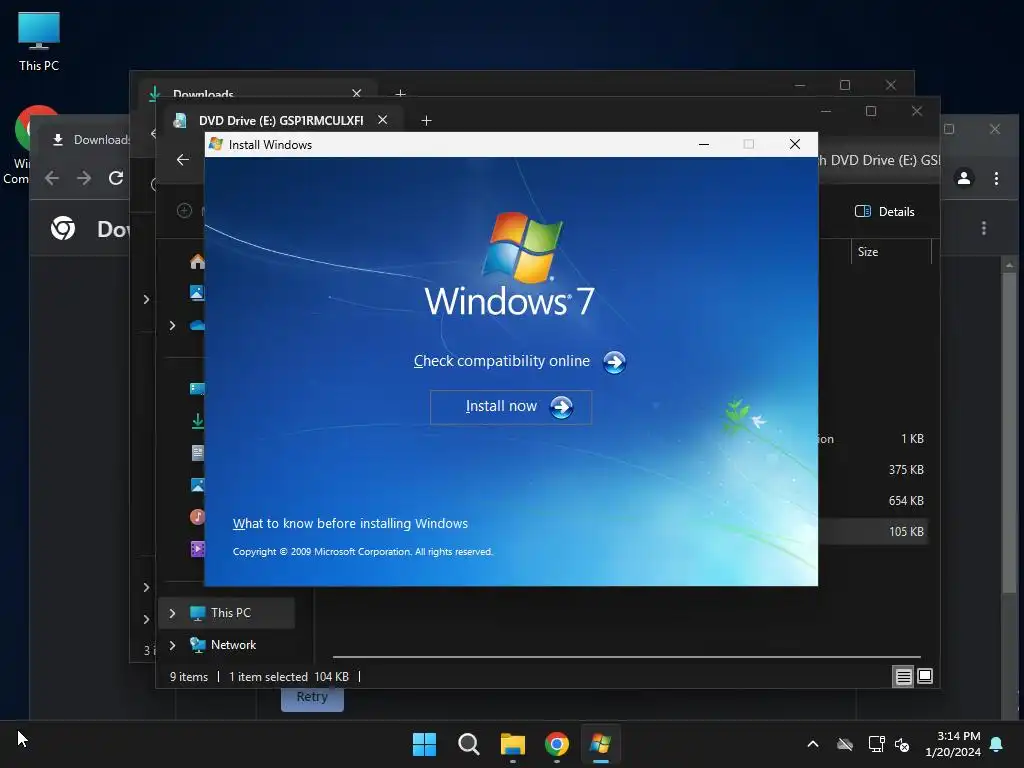
Task: Click Windows flag icon in Install Windows title bar
Action: point(216,144)
